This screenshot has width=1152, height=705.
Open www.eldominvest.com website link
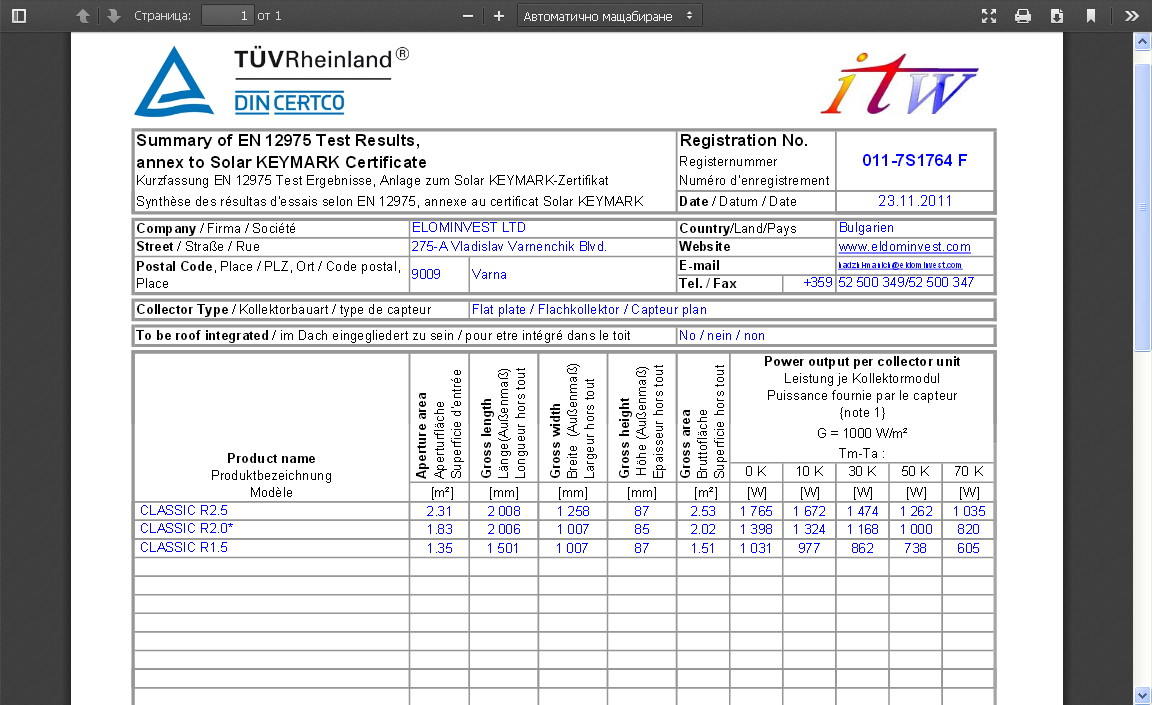coord(904,247)
